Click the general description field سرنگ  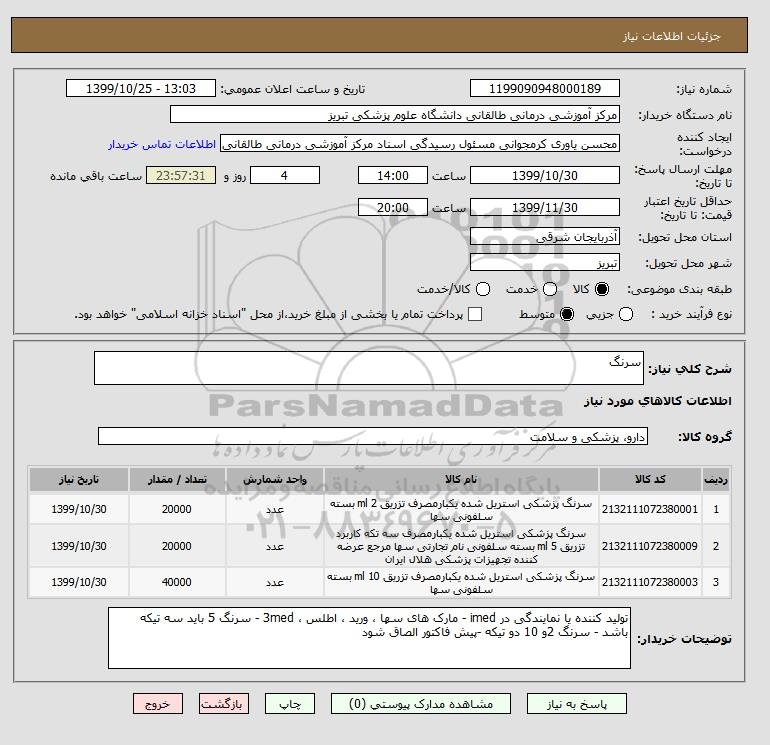pos(369,368)
